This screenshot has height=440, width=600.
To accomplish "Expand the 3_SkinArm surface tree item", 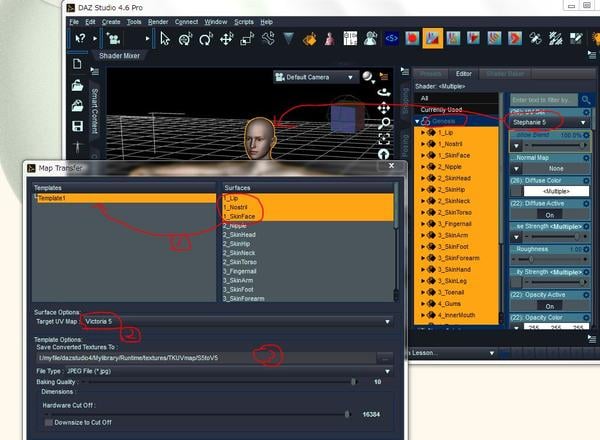I will tap(423, 235).
